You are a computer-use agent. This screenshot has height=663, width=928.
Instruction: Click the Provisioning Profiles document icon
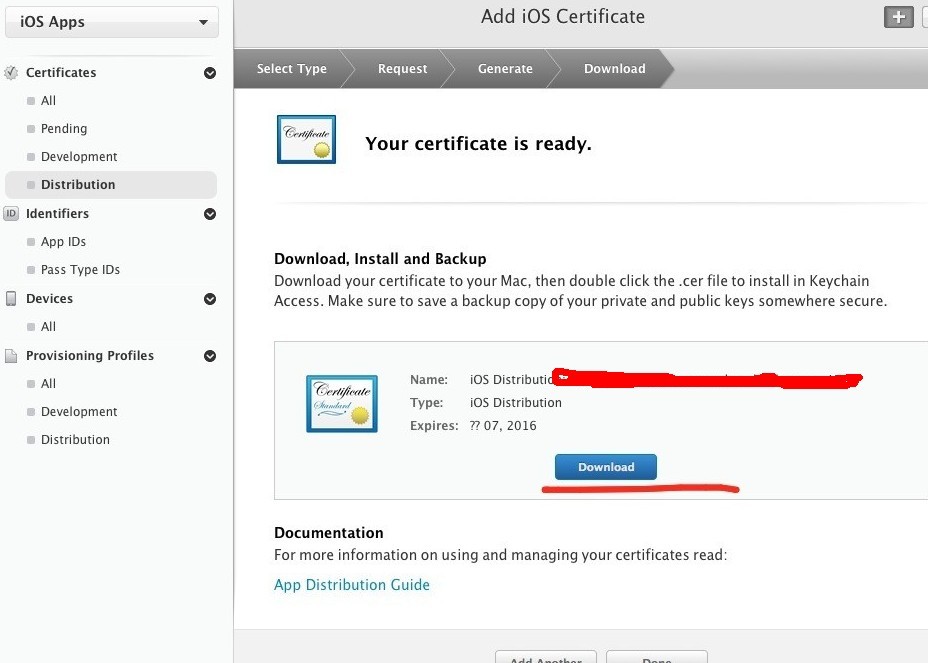point(11,356)
